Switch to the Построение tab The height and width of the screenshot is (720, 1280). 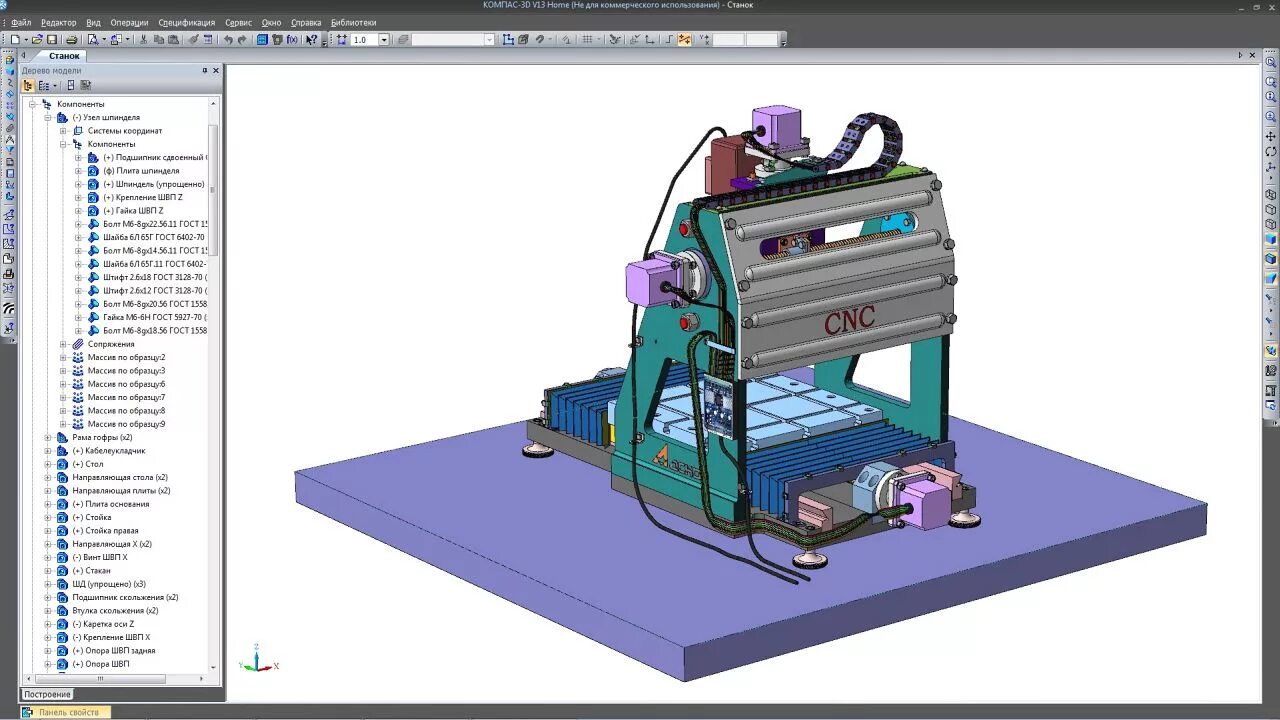pyautogui.click(x=48, y=694)
